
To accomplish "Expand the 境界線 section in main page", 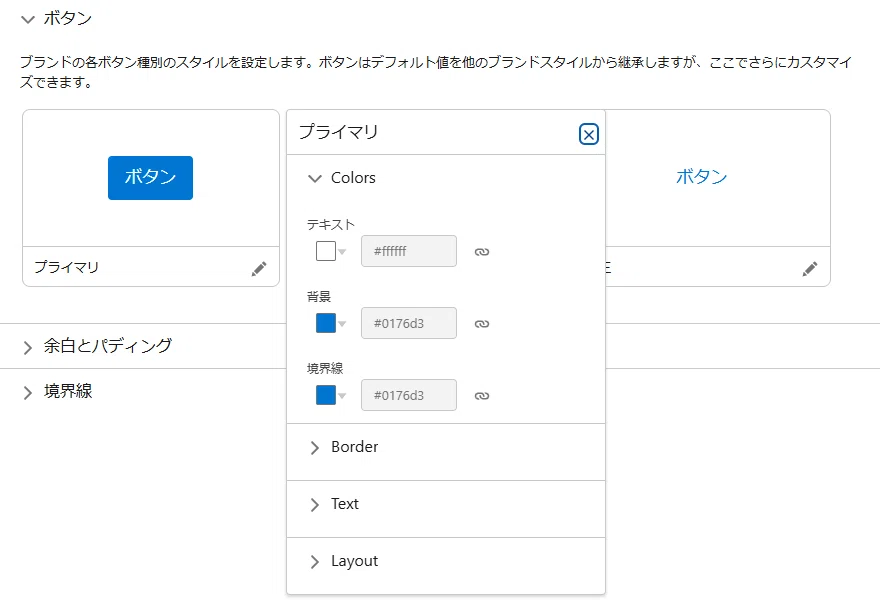I will point(28,392).
